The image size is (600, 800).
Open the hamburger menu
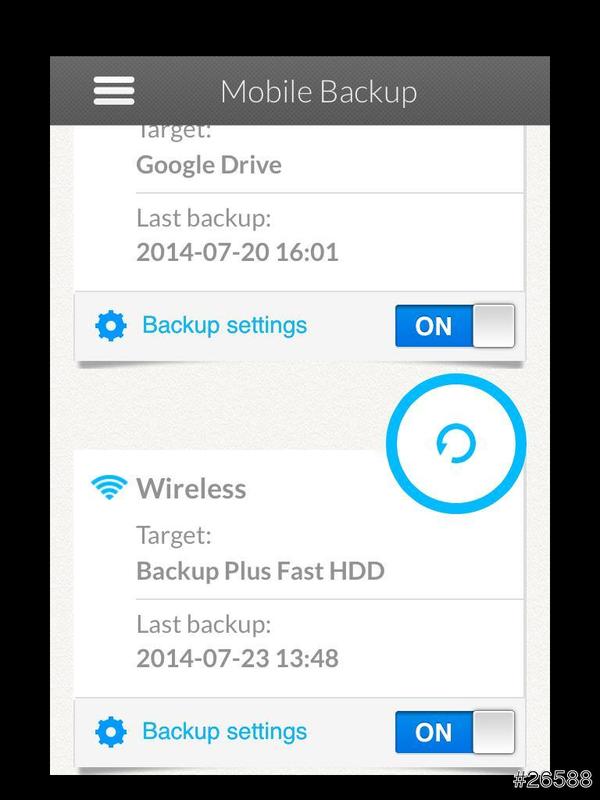coord(114,91)
